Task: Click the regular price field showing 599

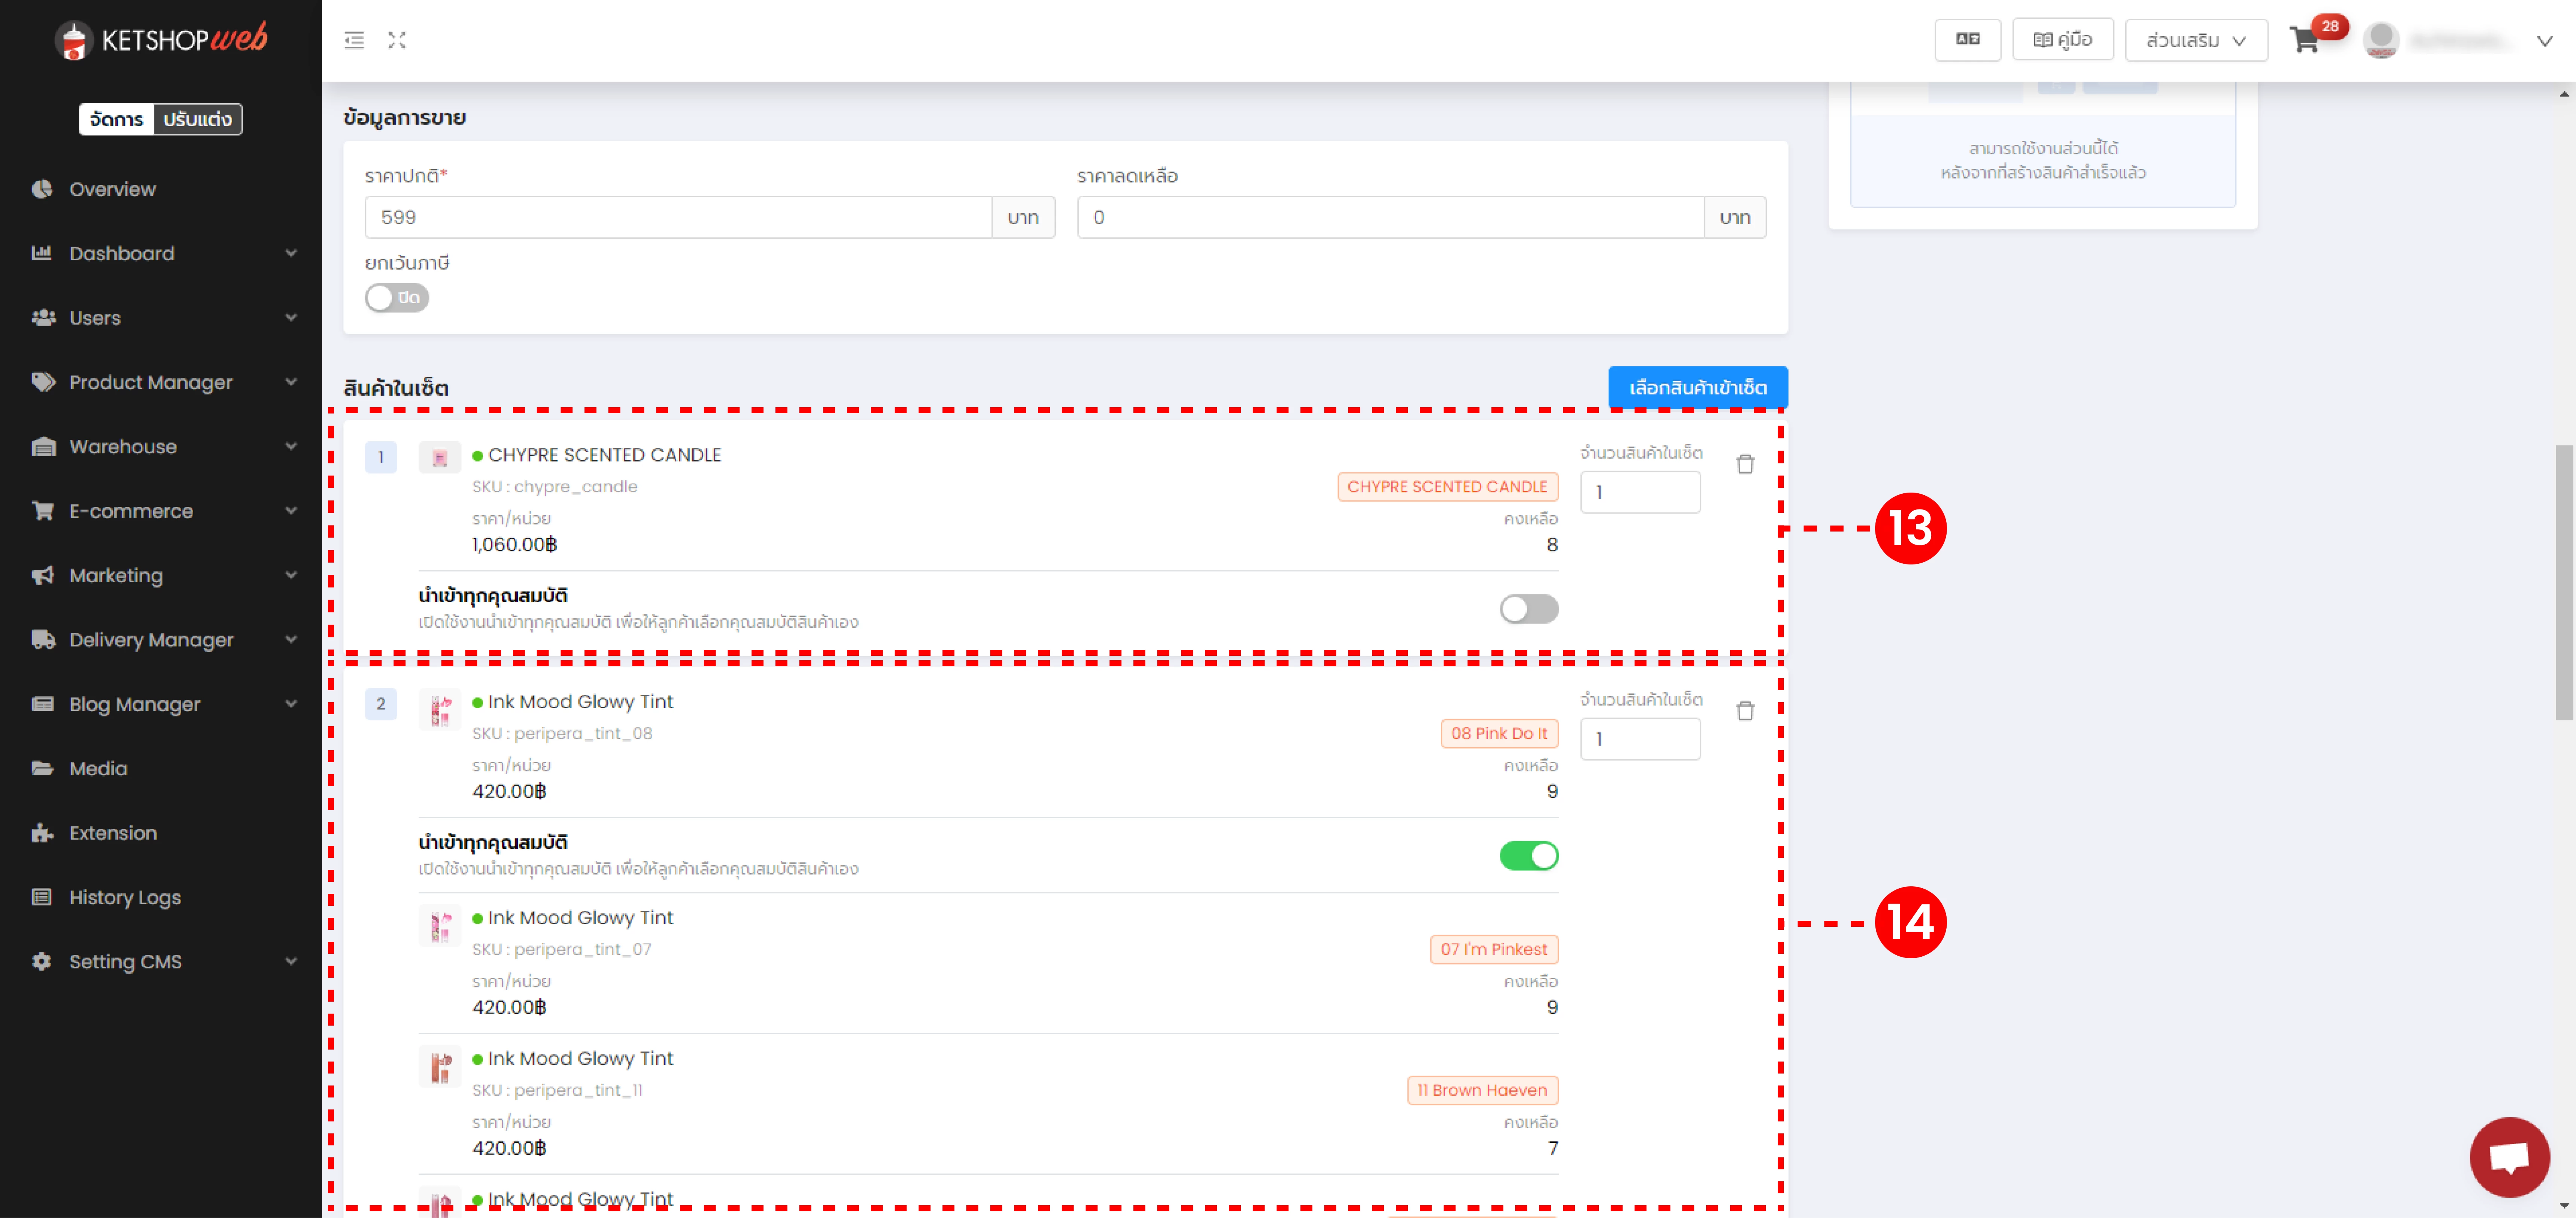Action: tap(678, 217)
